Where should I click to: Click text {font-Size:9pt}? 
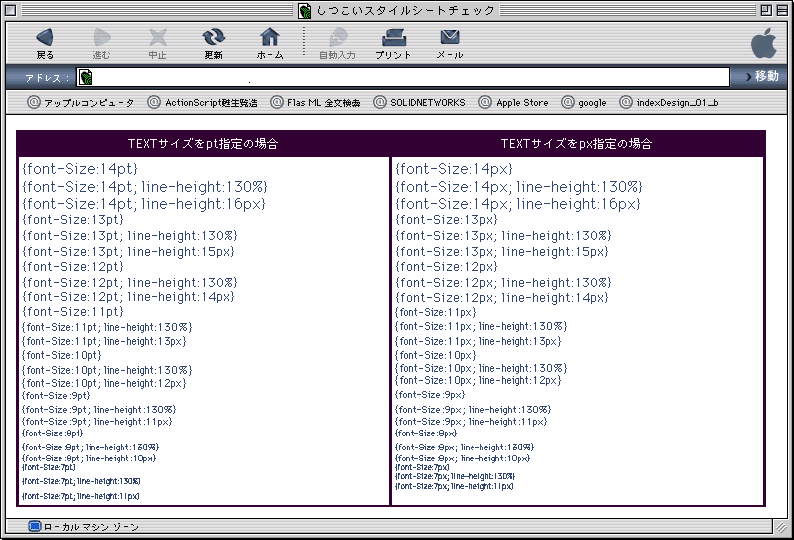(56, 395)
